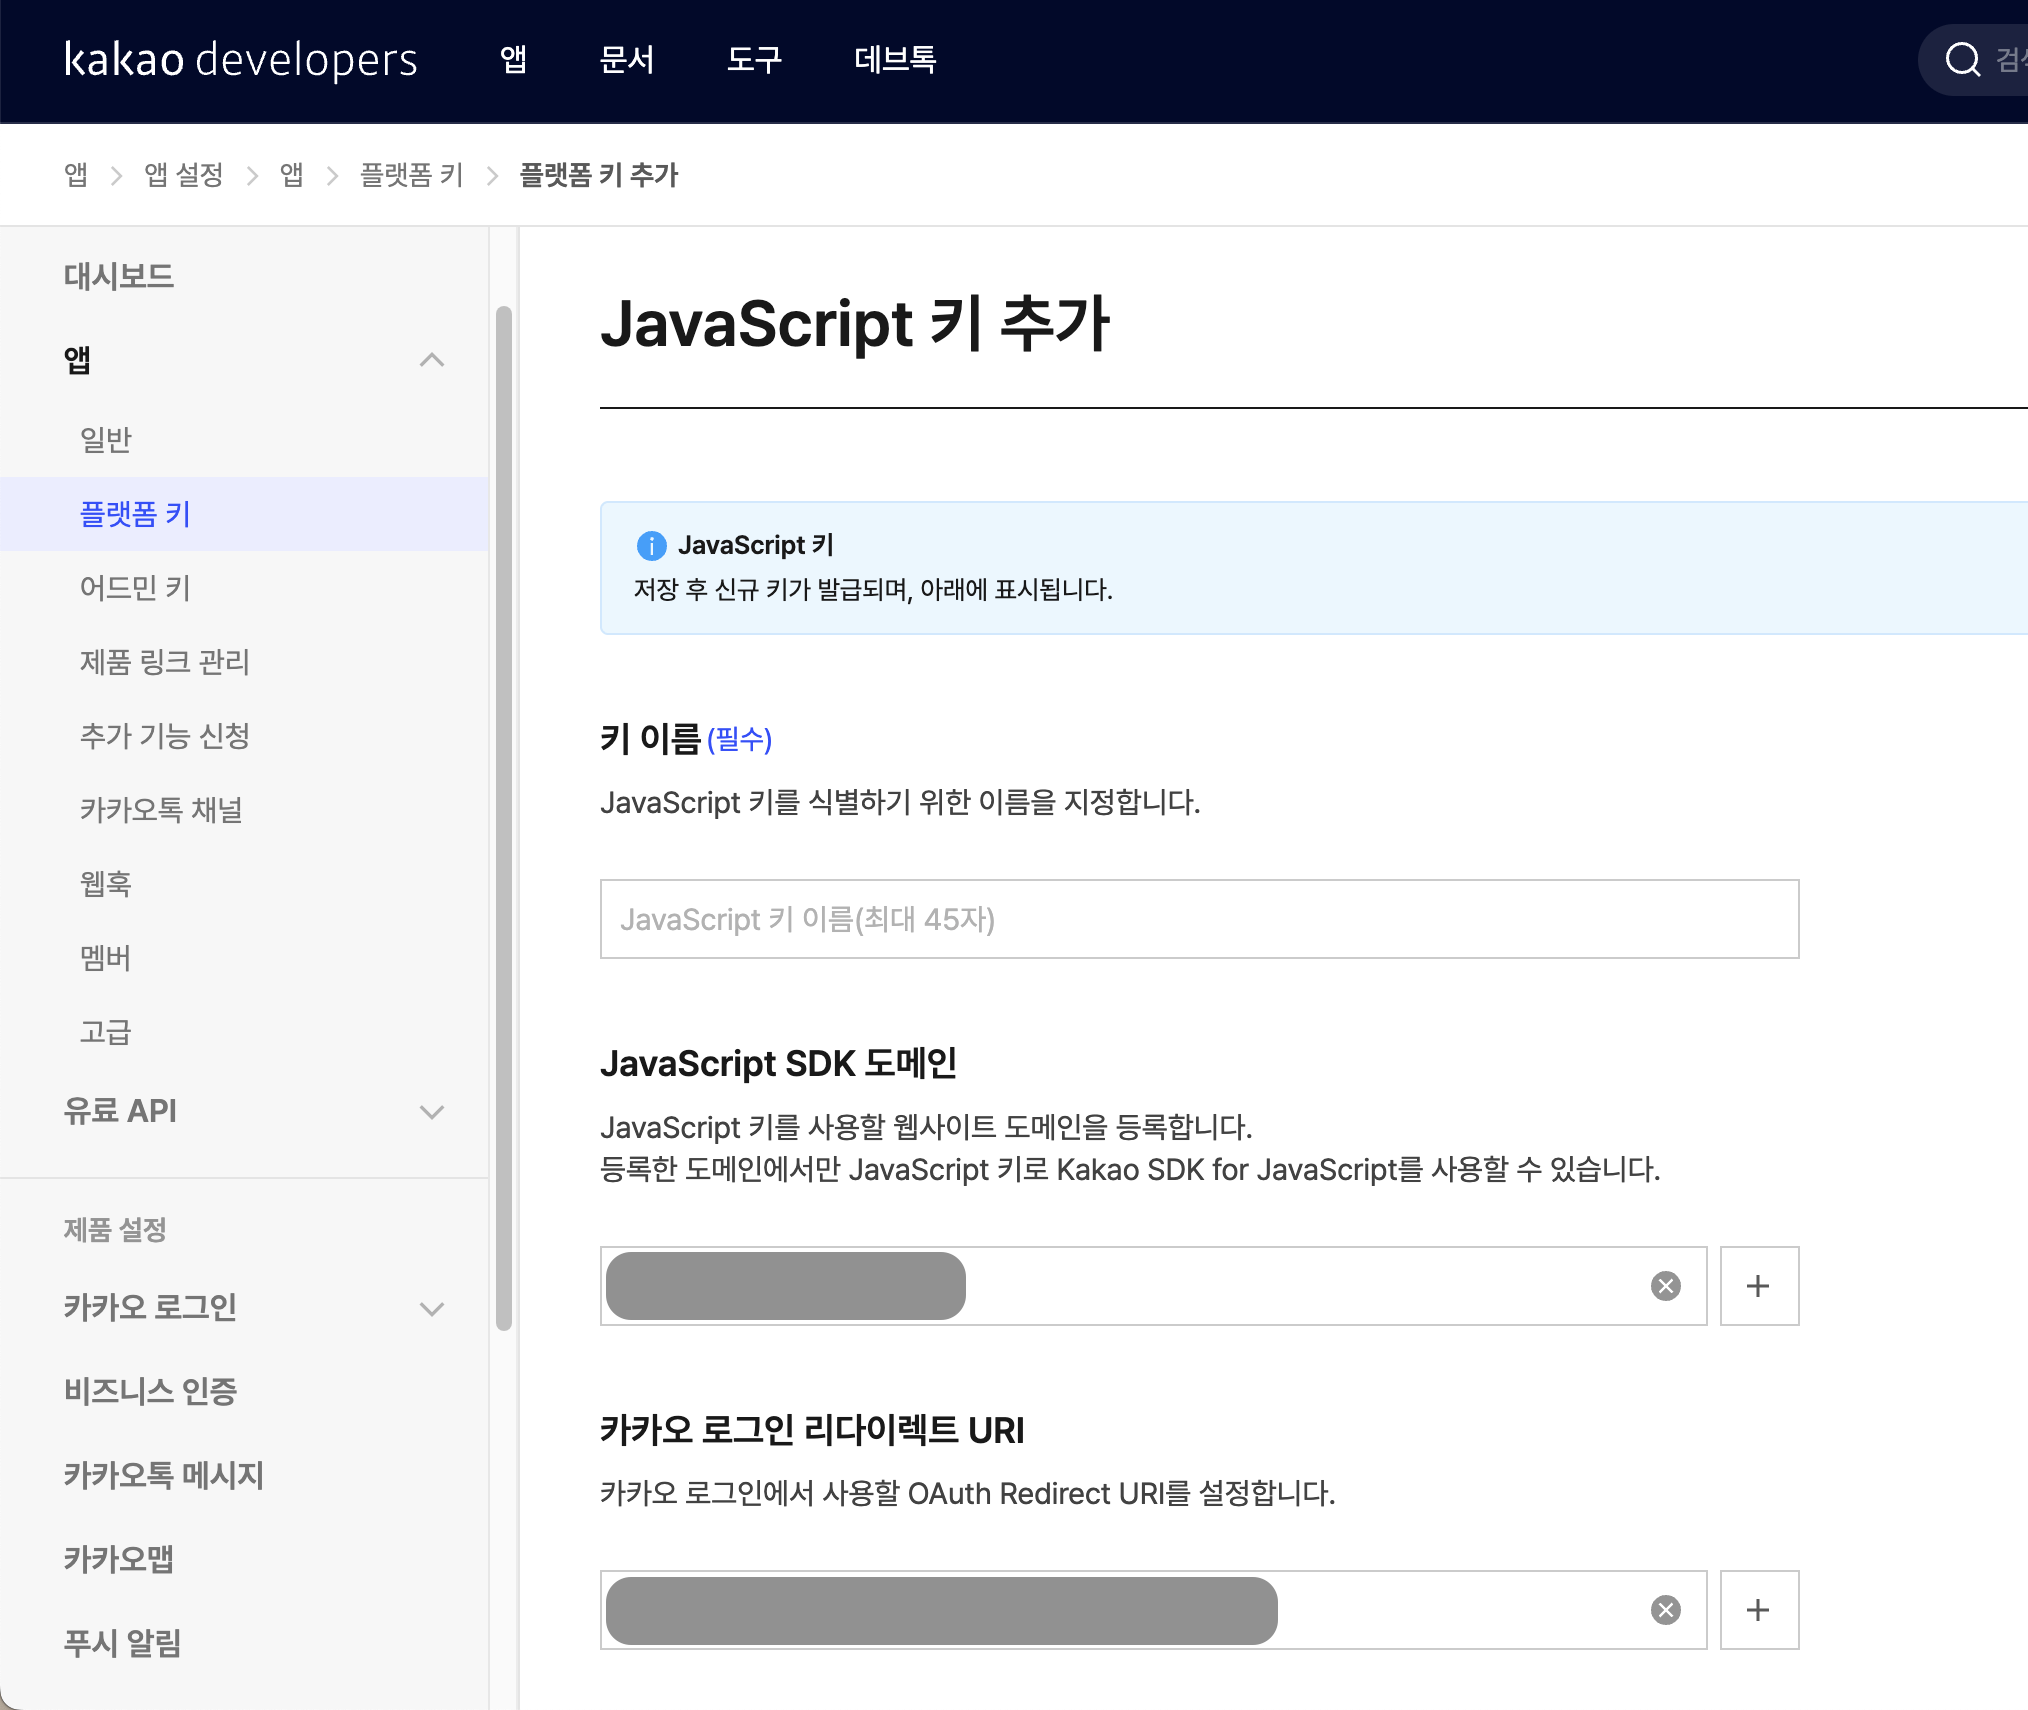Add another redirect URI field

(x=1759, y=1610)
